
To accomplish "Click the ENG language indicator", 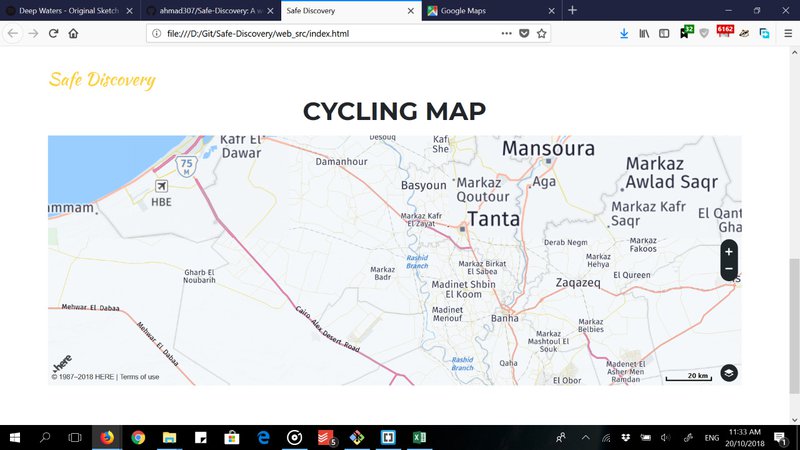I will pyautogui.click(x=711, y=438).
